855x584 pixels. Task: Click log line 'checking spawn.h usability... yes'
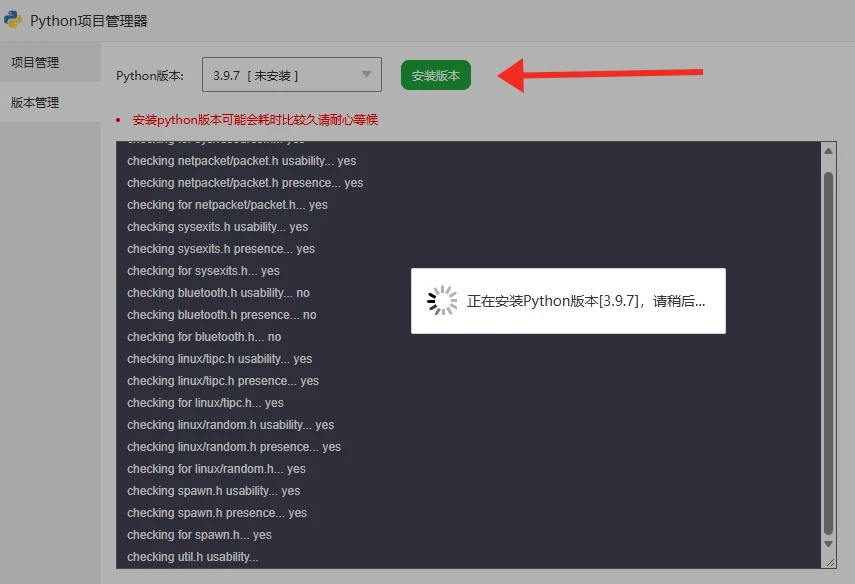pyautogui.click(x=214, y=491)
